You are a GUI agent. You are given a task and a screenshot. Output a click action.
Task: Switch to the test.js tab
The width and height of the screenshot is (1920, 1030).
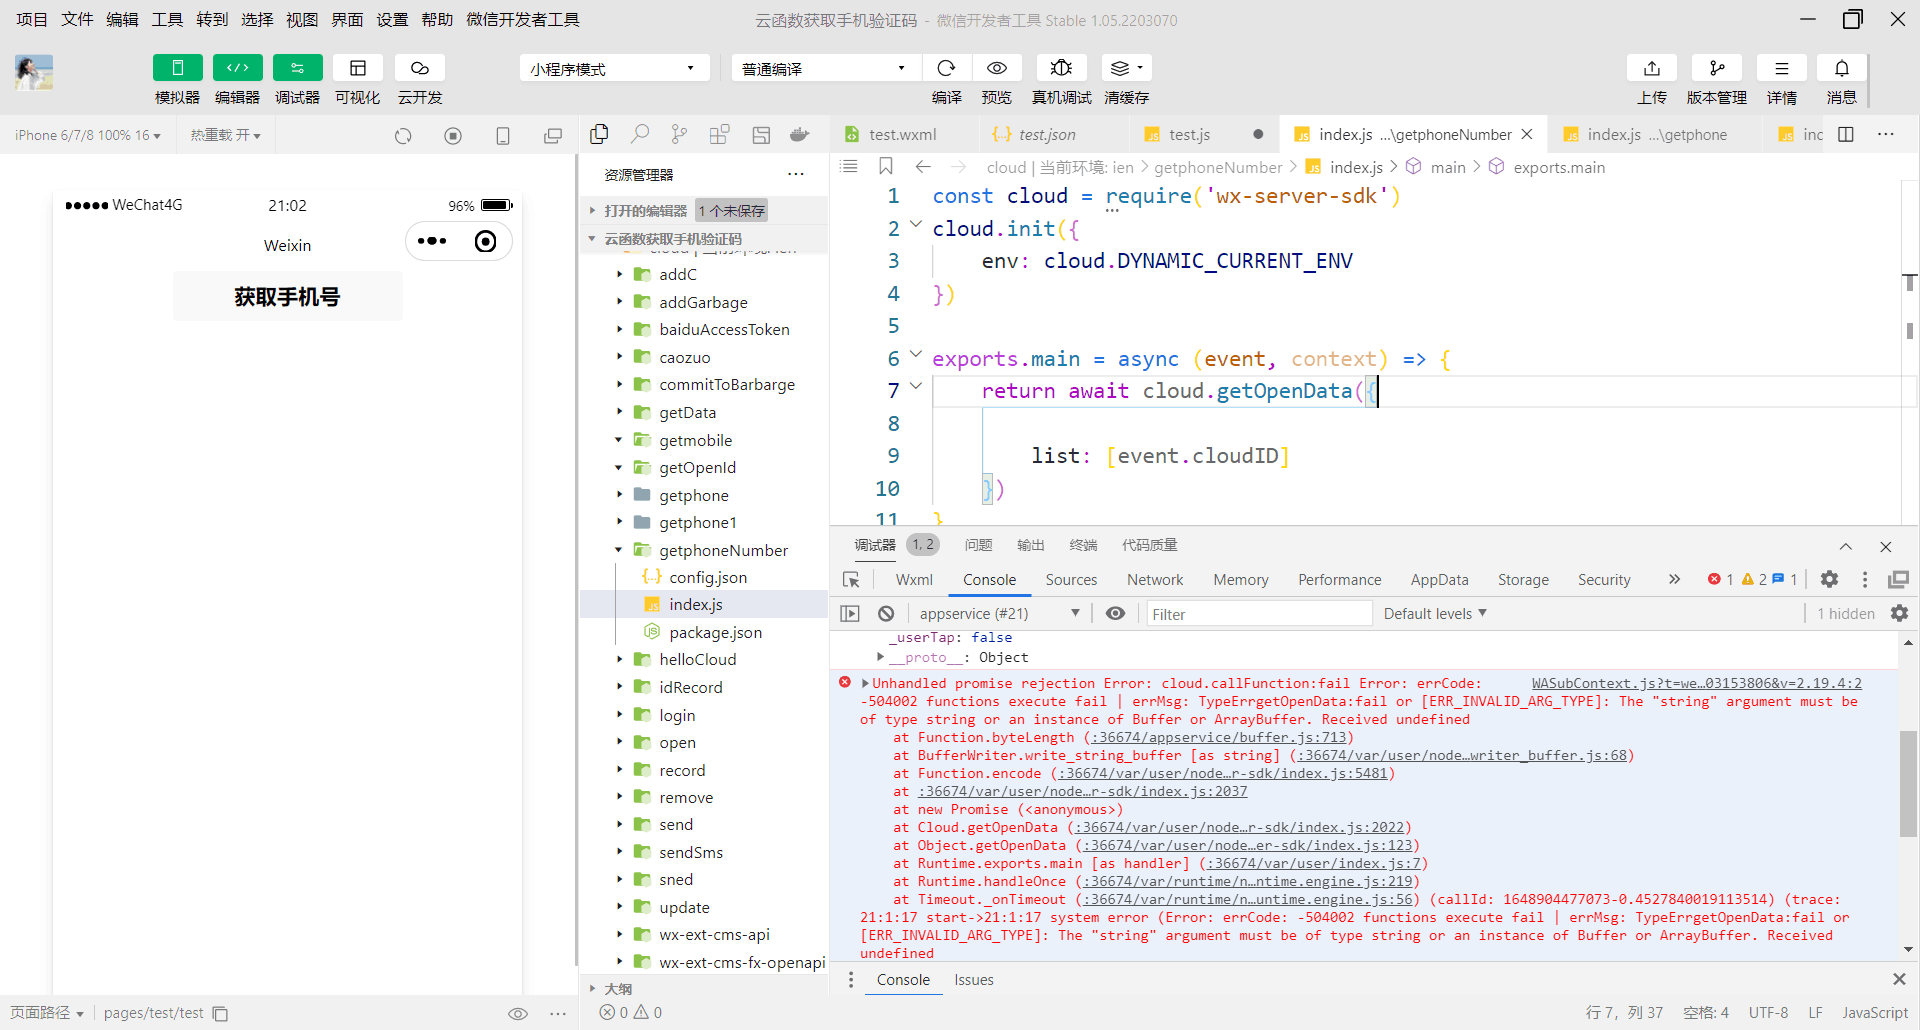(x=1190, y=134)
